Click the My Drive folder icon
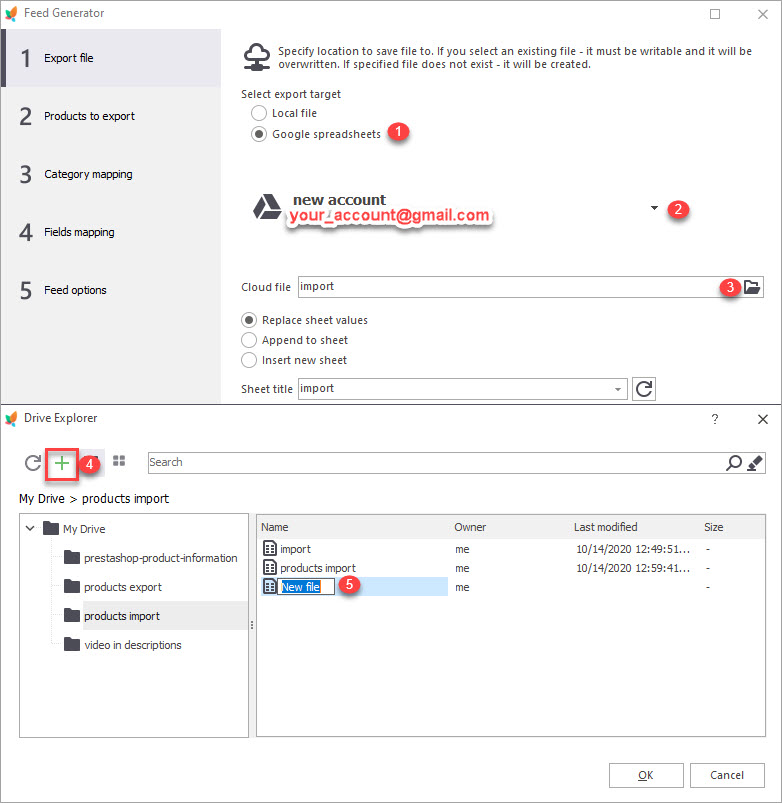 click(51, 528)
